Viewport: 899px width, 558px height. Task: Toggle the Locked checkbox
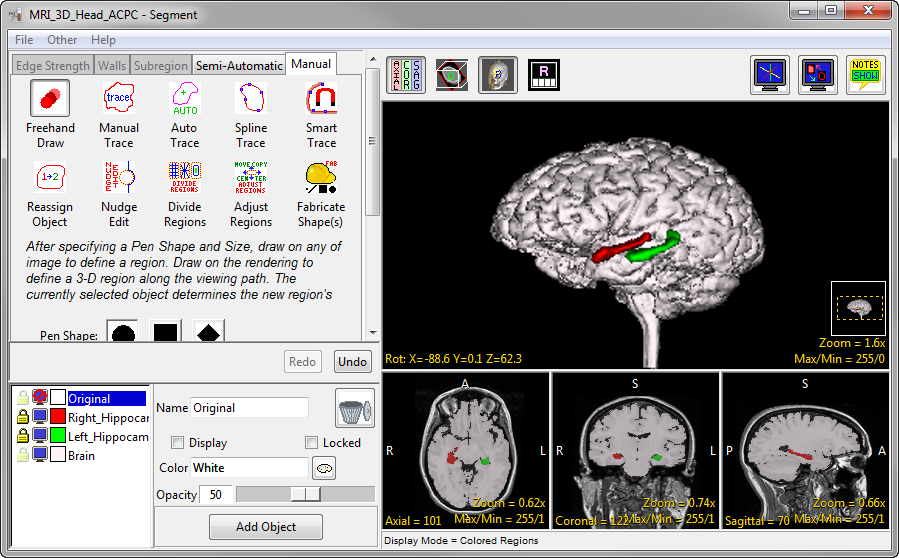(311, 443)
